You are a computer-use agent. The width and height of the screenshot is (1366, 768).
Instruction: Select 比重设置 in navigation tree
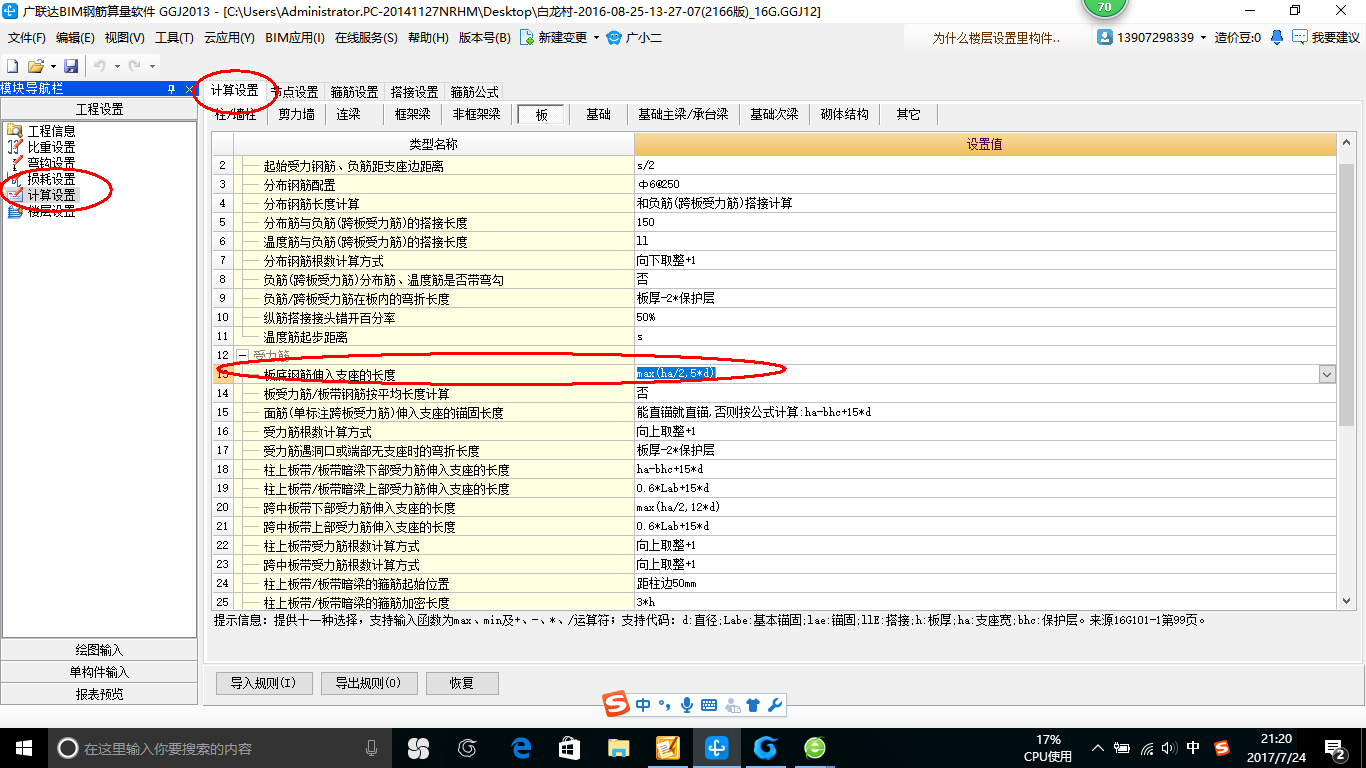[51, 147]
